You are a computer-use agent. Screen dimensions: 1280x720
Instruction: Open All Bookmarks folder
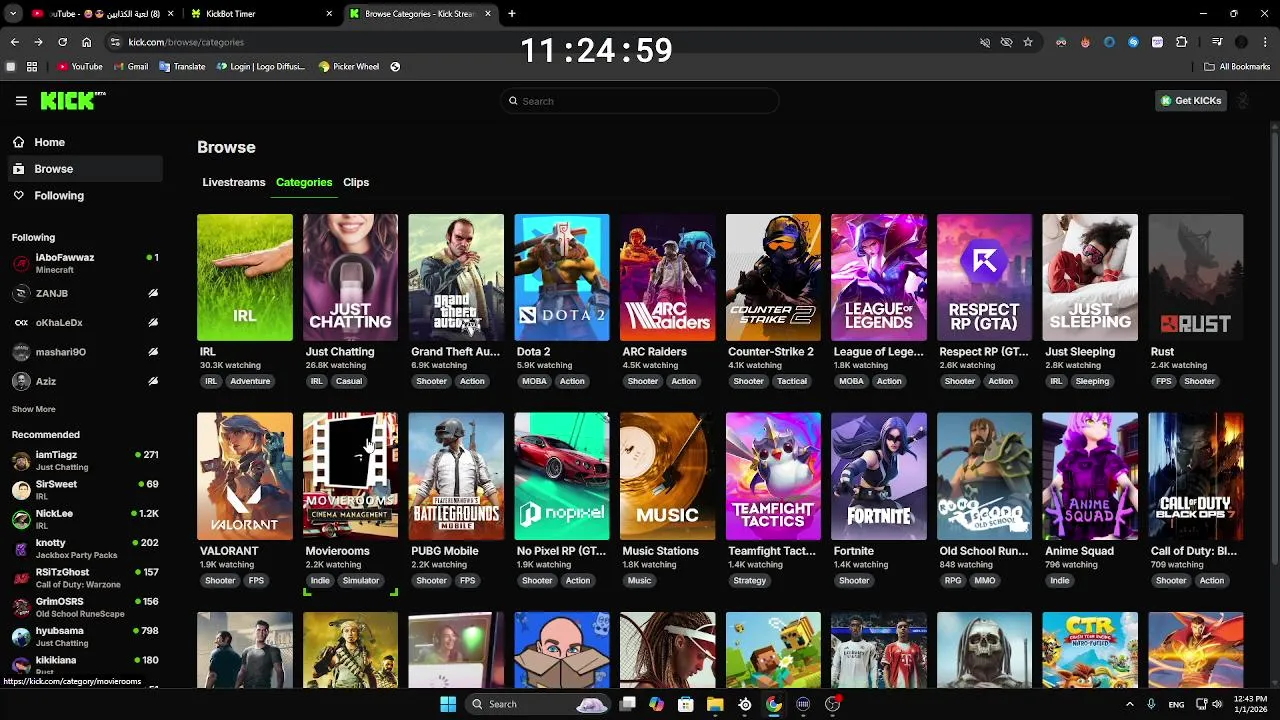(1237, 66)
